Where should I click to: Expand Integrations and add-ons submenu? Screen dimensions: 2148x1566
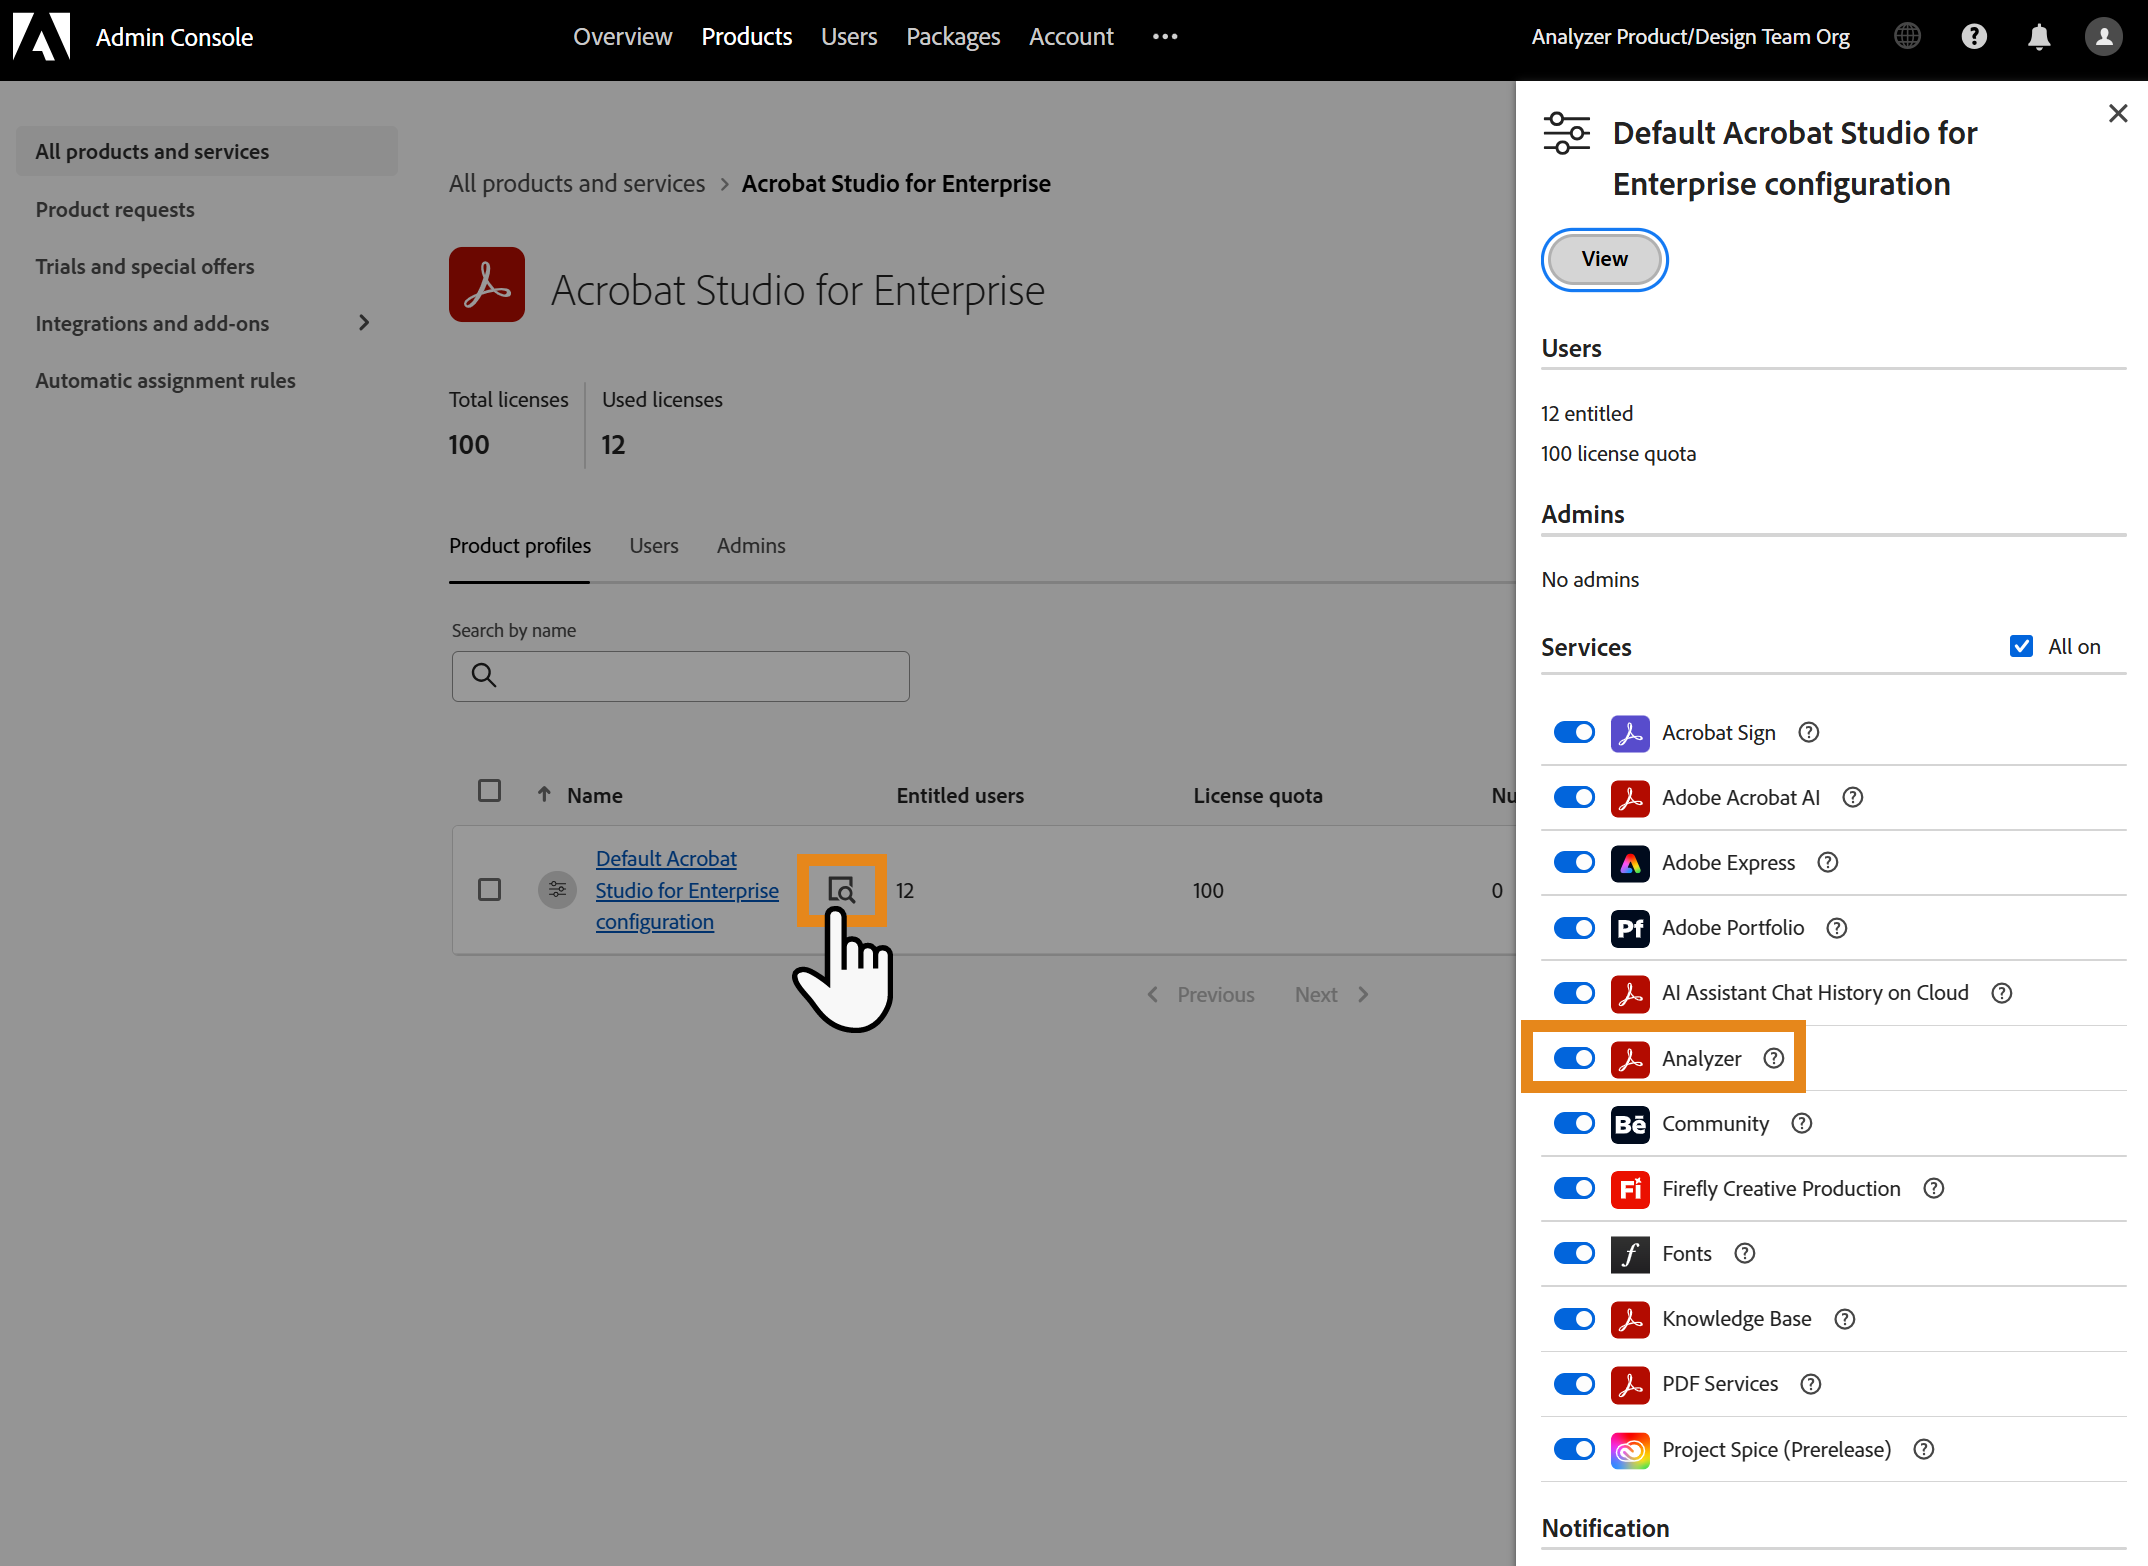363,323
